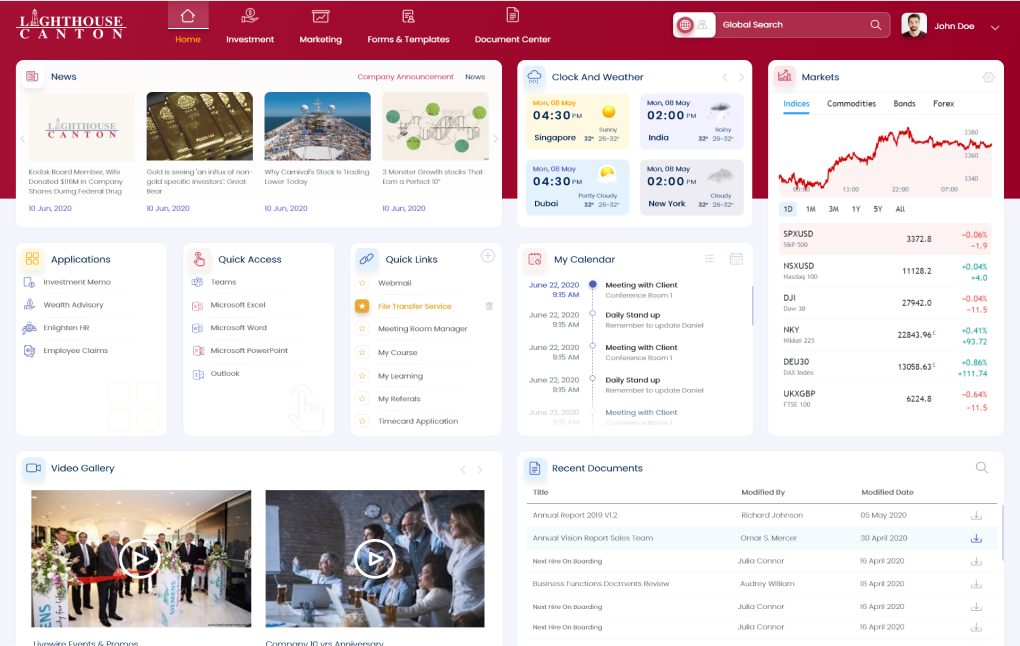Go to previous Video Gallery page
The width and height of the screenshot is (1020, 646).
tap(463, 470)
